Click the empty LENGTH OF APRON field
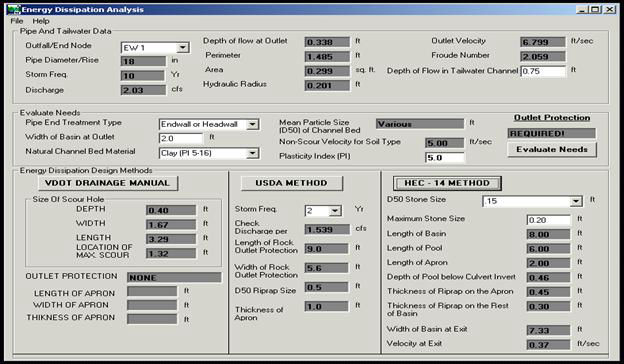 click(x=152, y=292)
